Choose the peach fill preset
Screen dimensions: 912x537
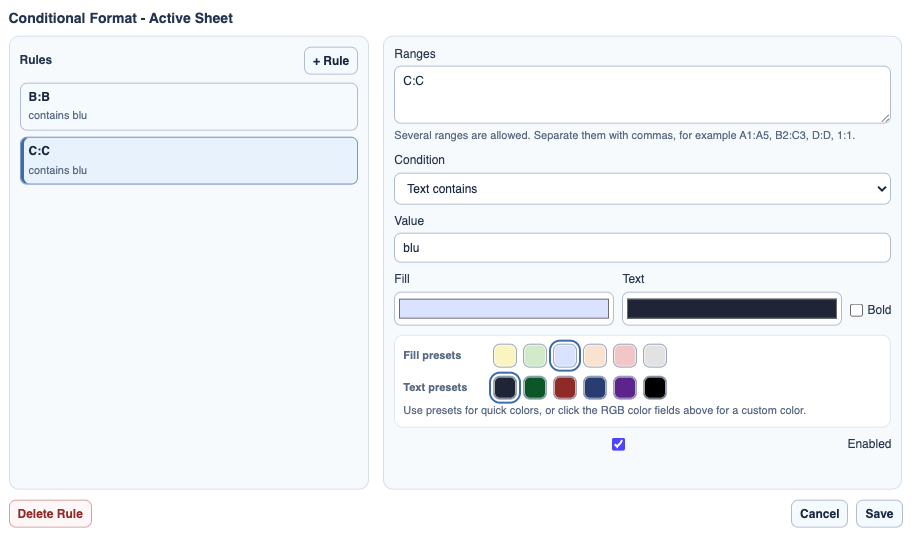point(594,355)
